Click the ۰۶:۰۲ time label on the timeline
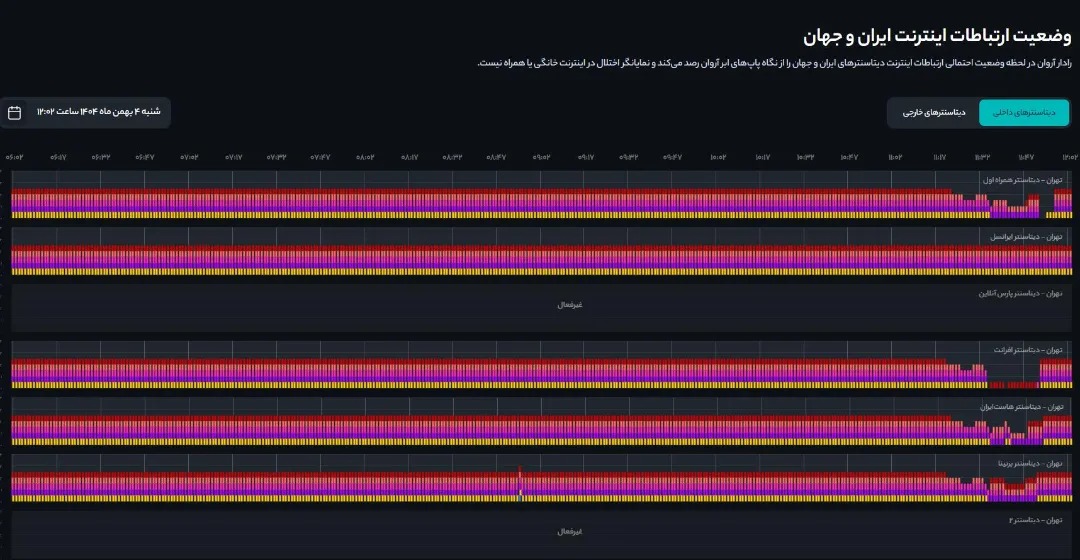1080x560 pixels. click(x=15, y=157)
